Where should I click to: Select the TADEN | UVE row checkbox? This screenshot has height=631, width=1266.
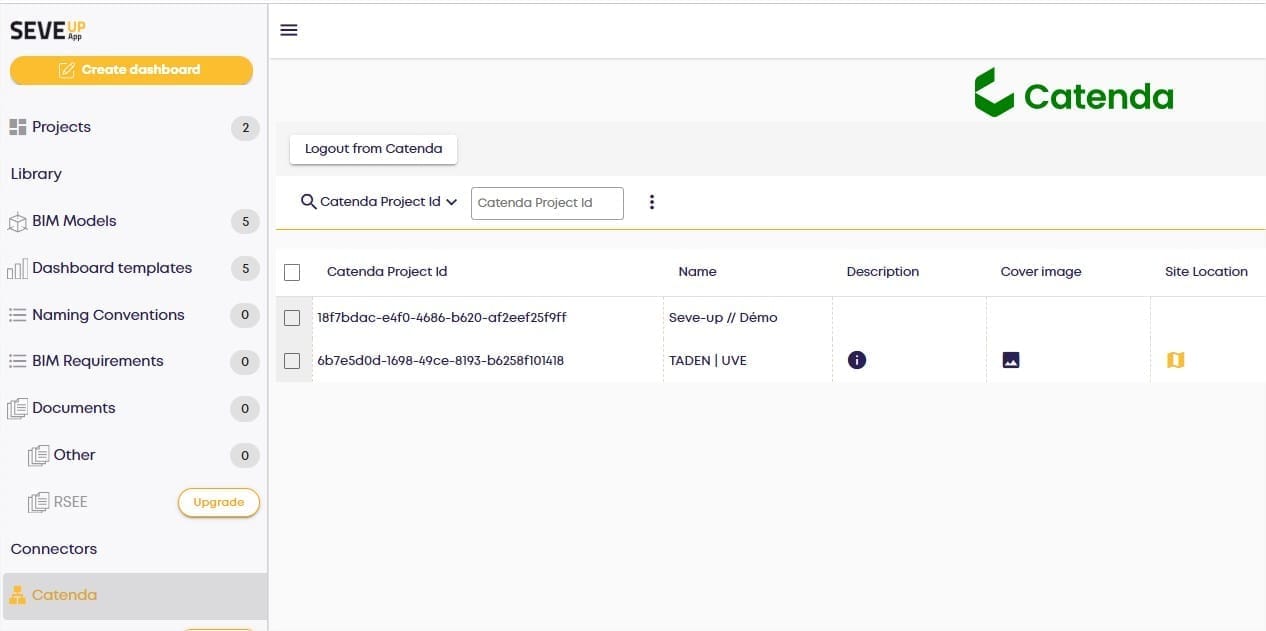292,361
